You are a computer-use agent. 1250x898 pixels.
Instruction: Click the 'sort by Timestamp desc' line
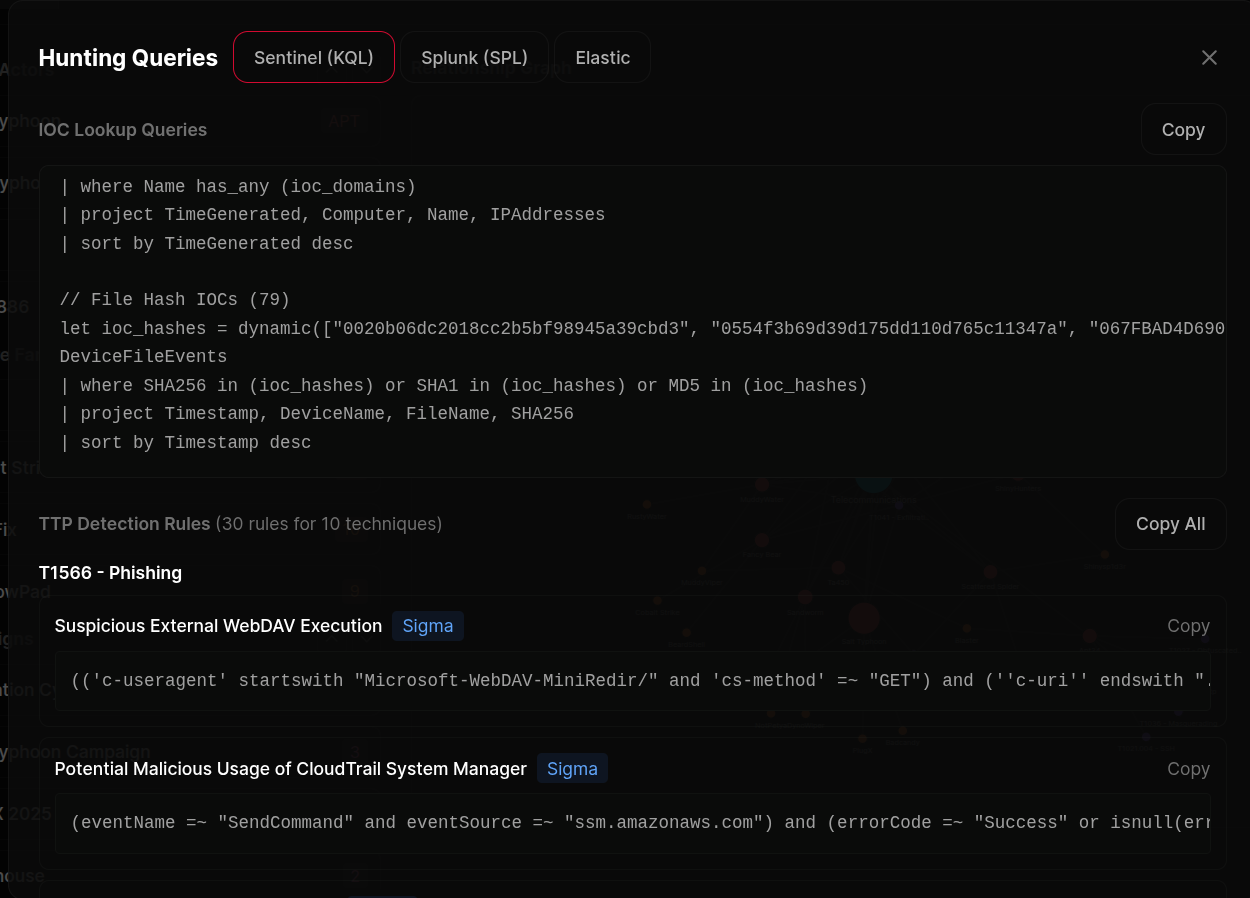tap(185, 443)
